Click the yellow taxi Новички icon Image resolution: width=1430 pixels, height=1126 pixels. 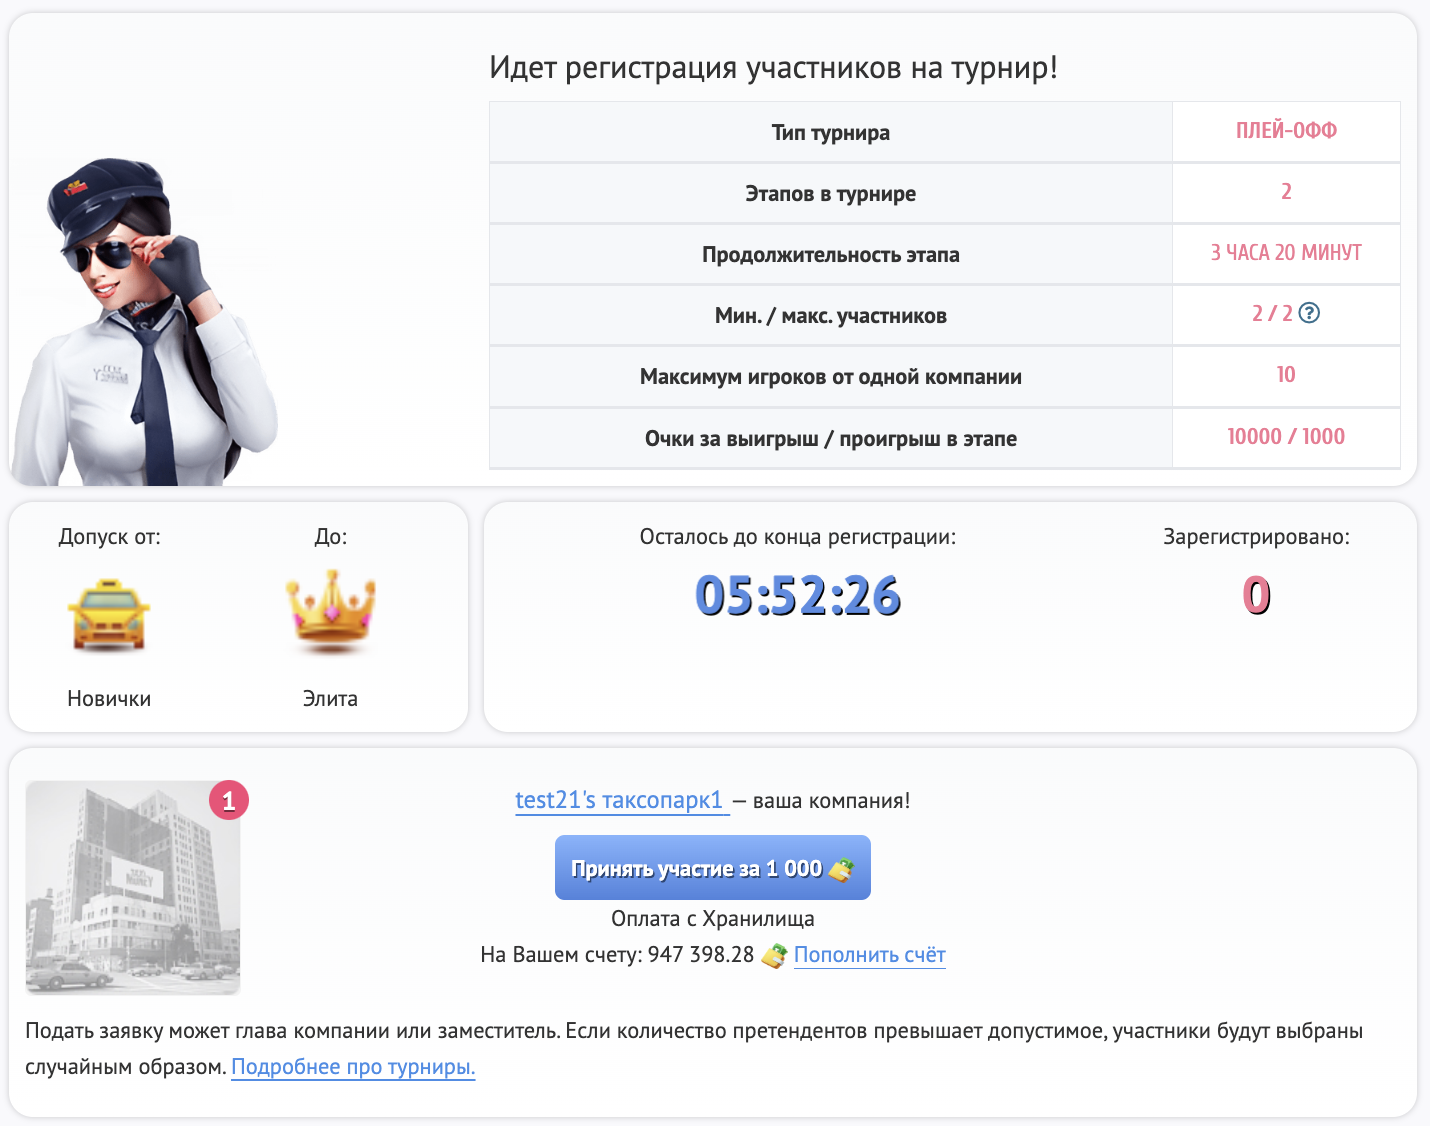[x=109, y=614]
